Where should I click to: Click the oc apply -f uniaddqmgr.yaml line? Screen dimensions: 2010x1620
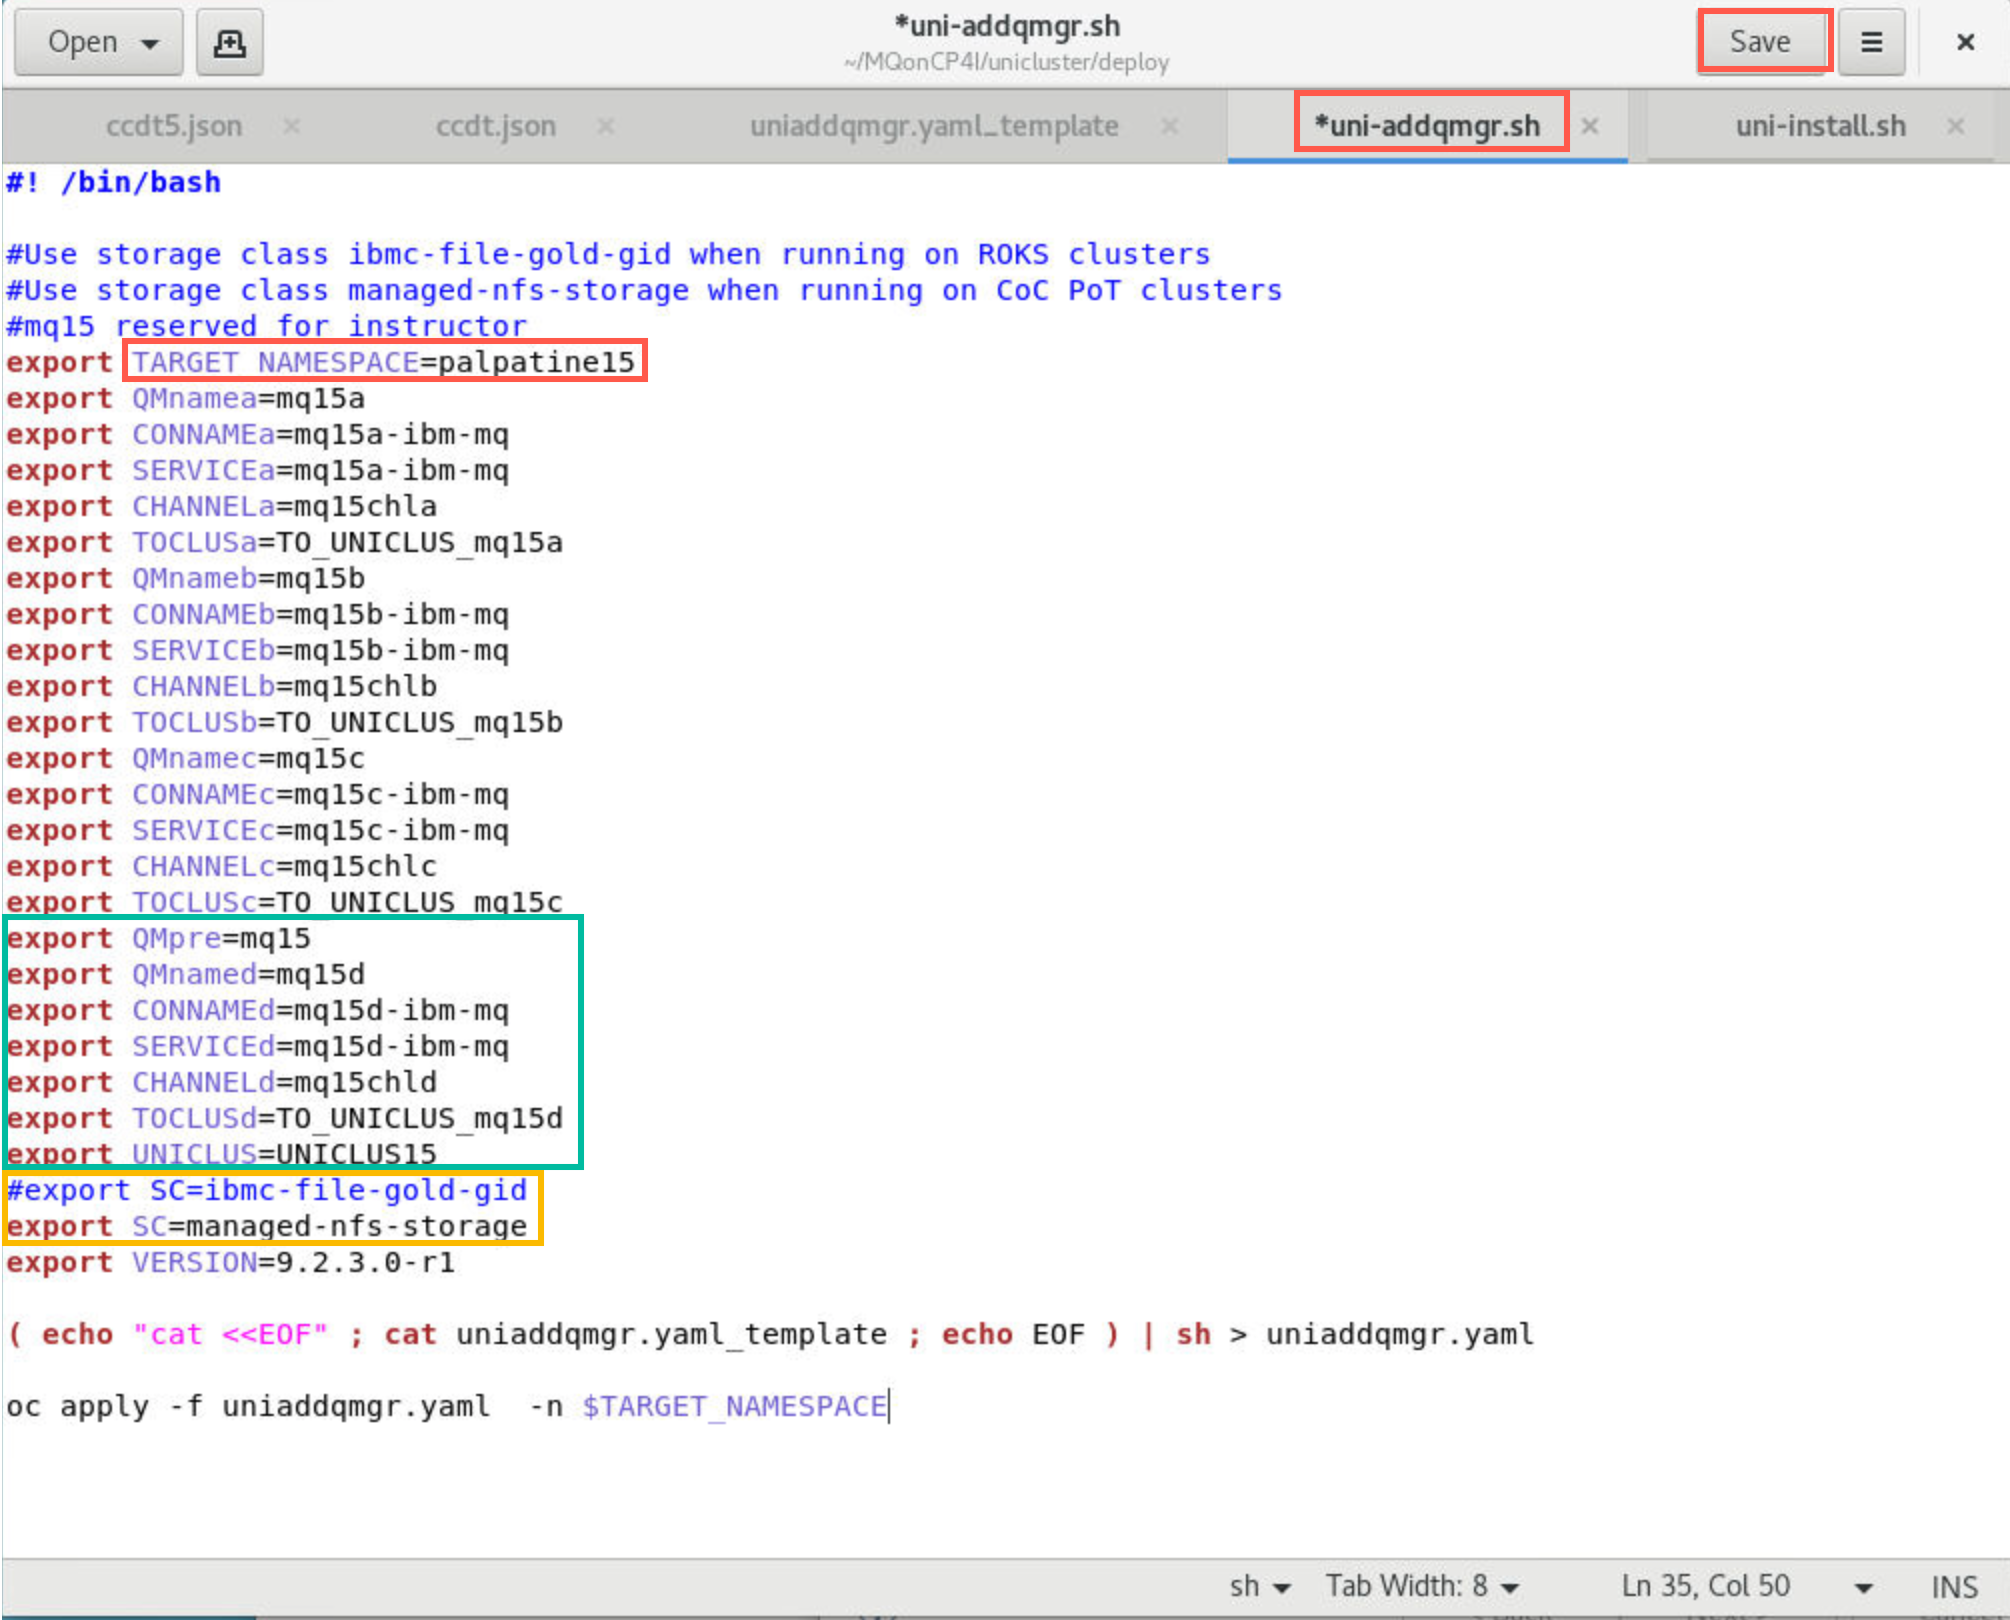pyautogui.click(x=447, y=1406)
